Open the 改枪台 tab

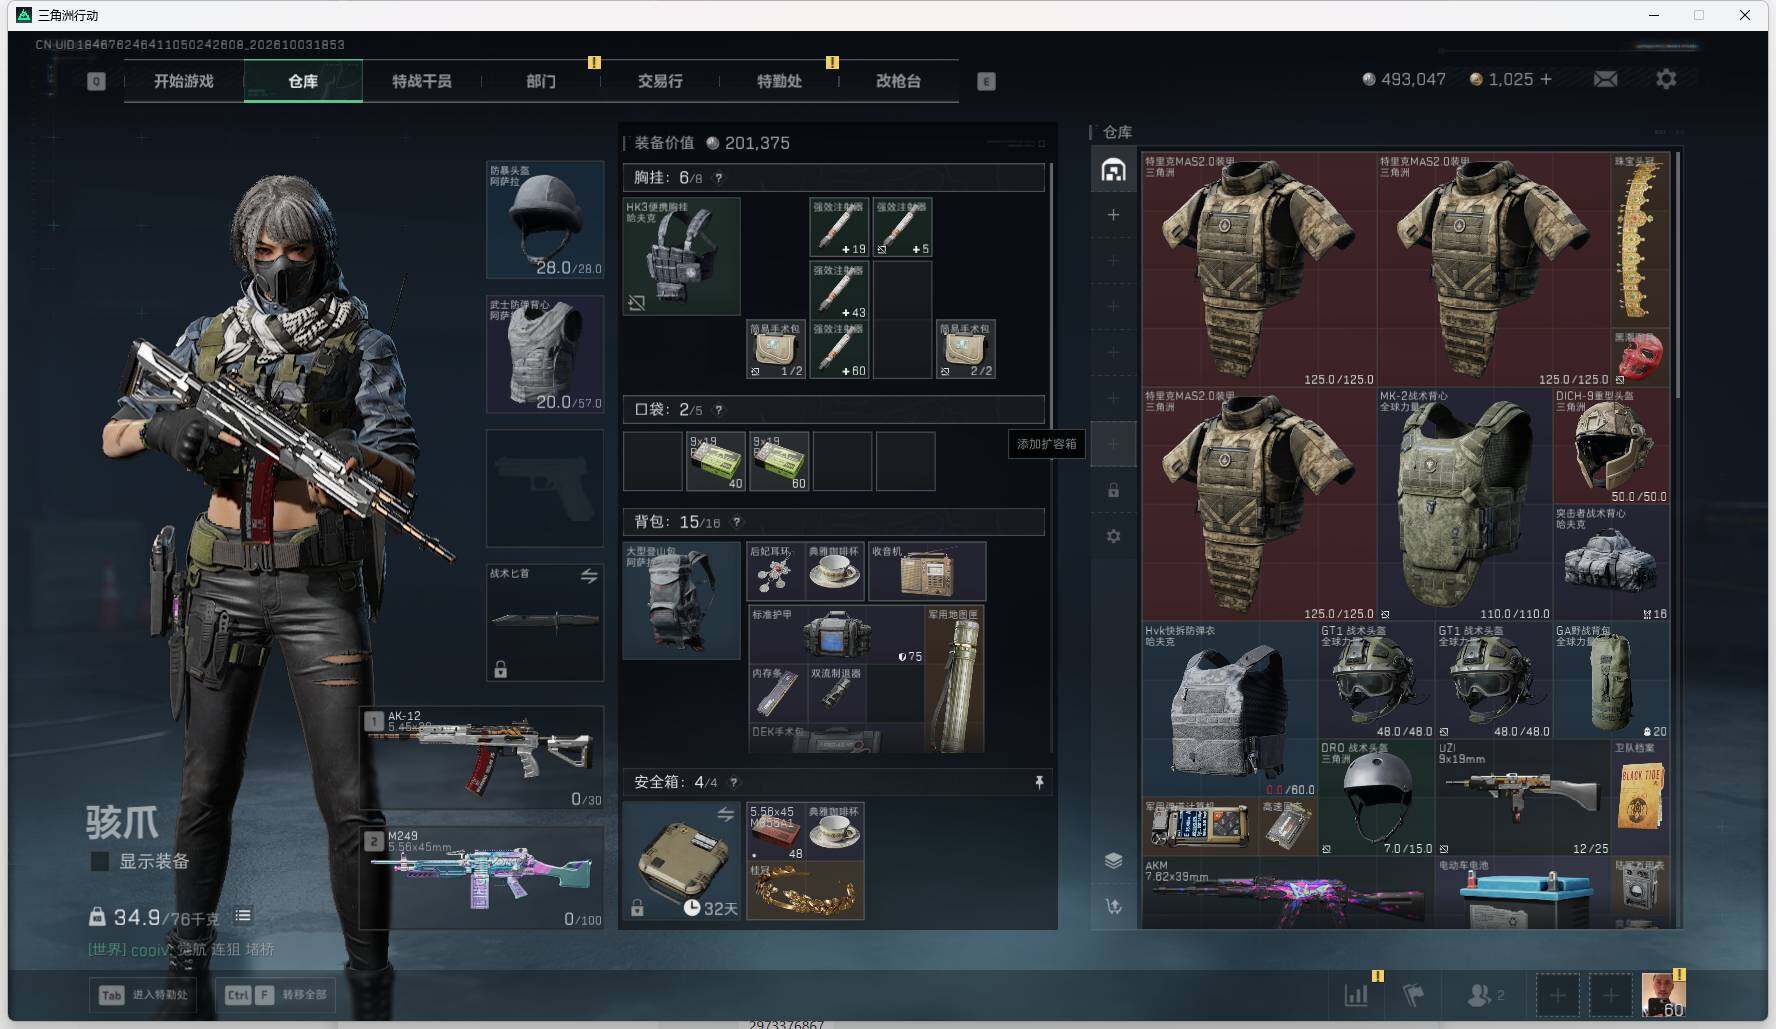[898, 81]
